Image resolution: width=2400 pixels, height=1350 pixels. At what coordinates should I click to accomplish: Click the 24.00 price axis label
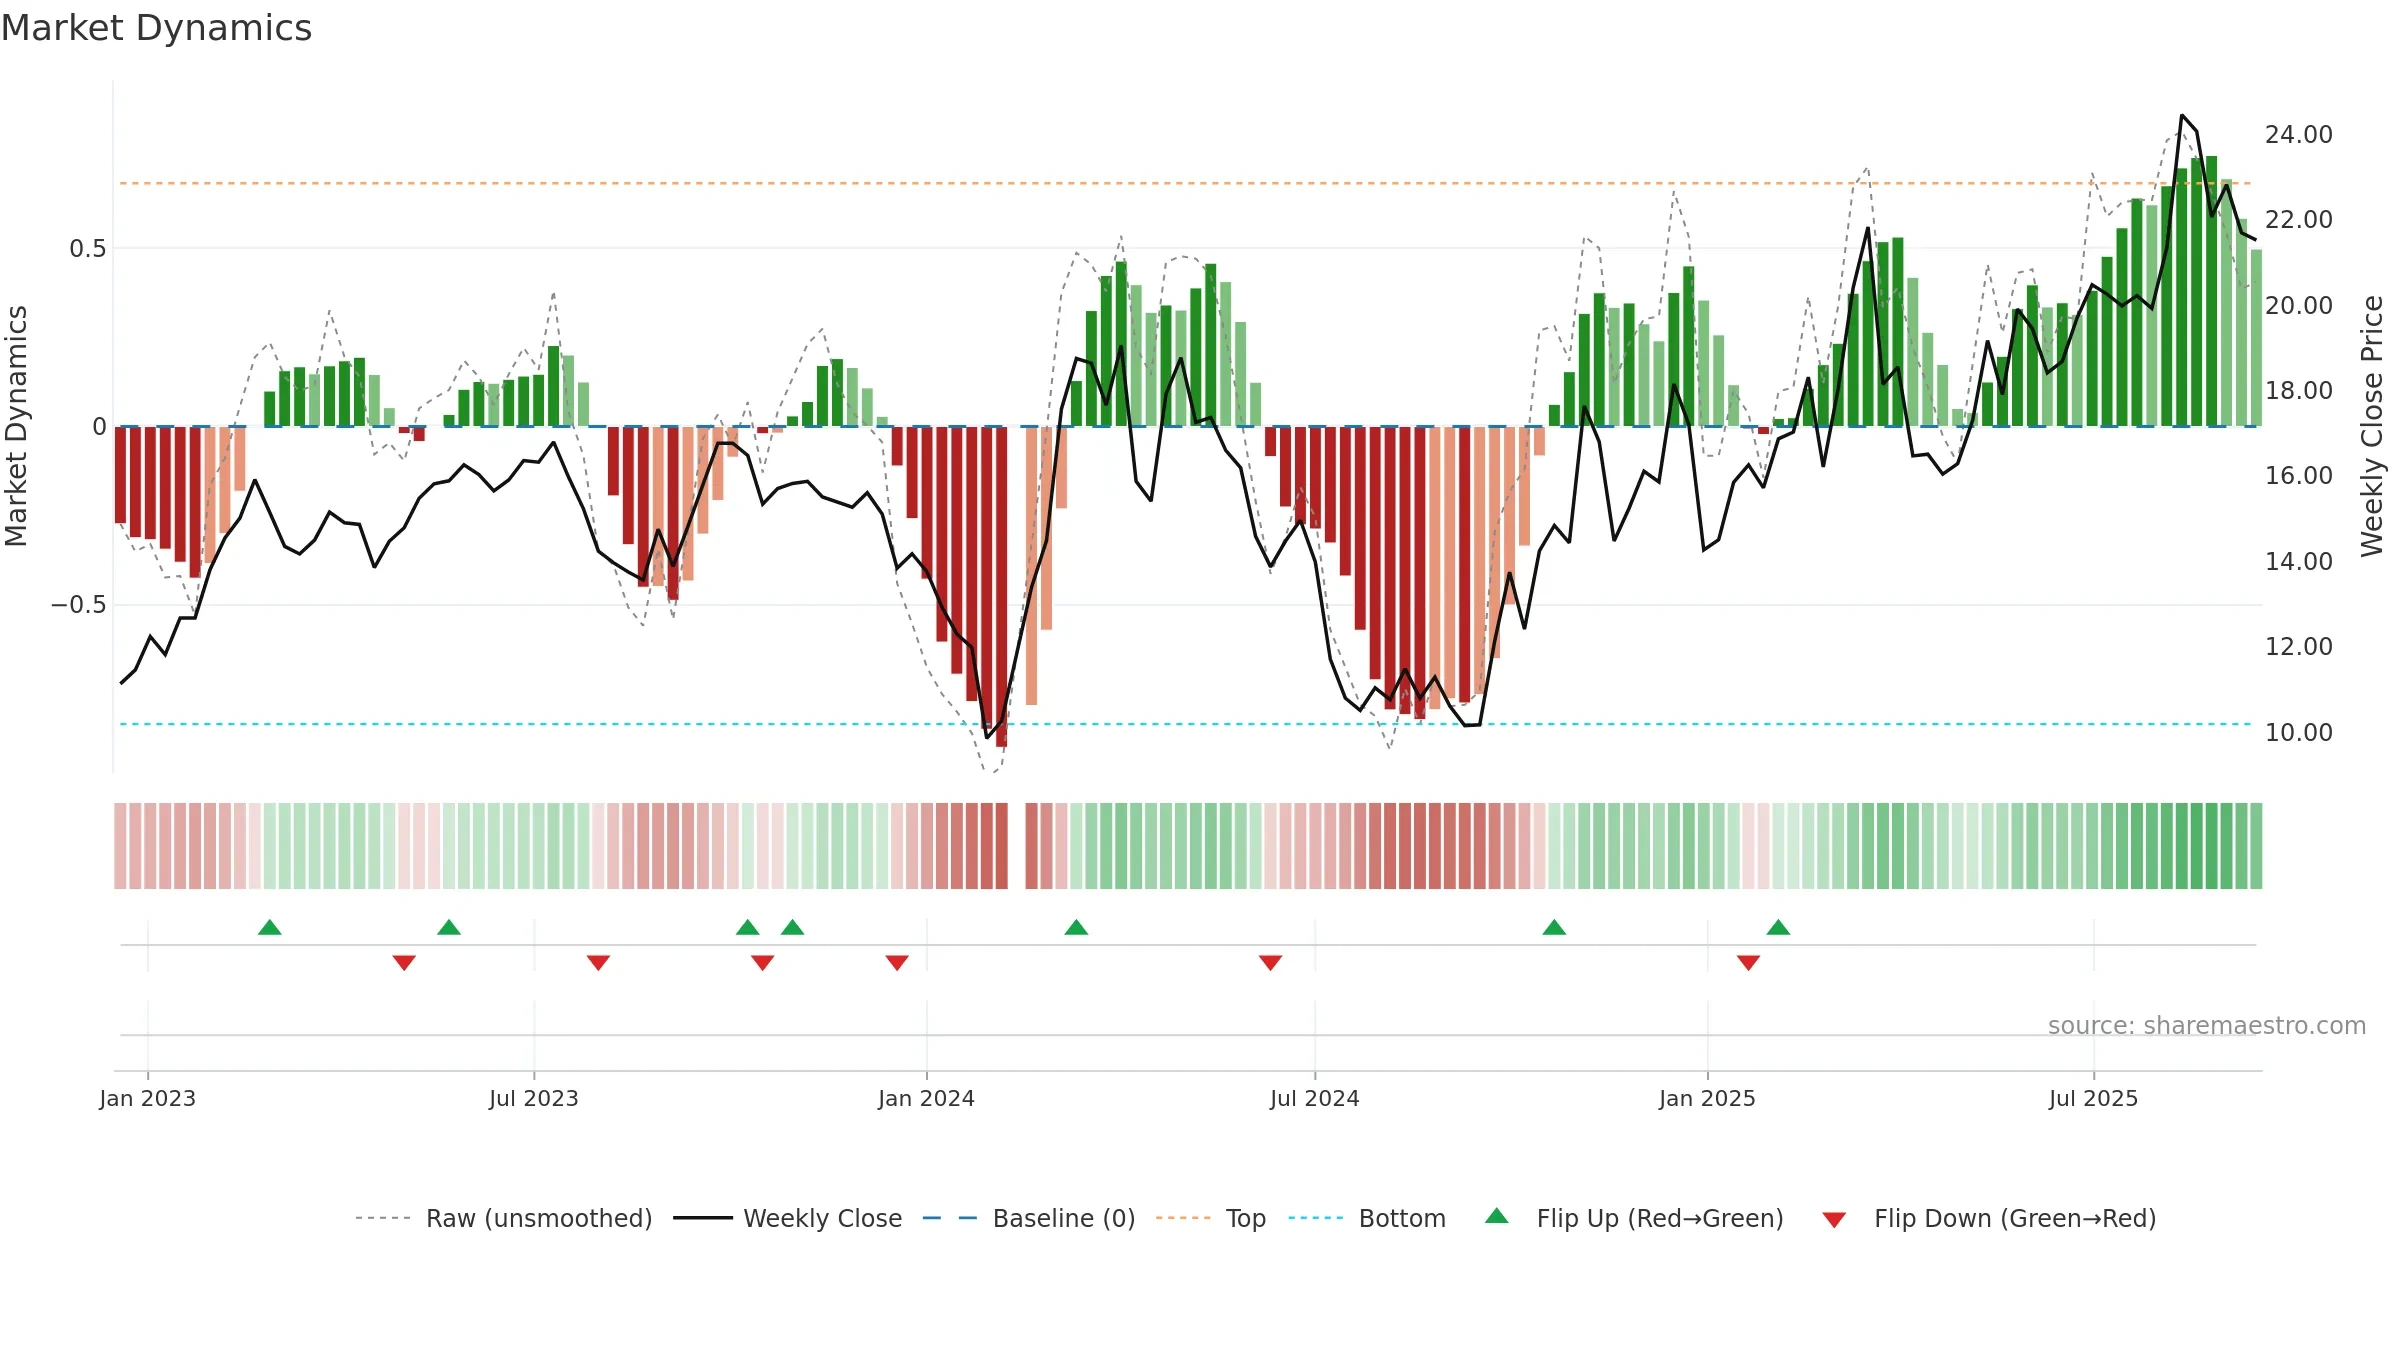coord(2299,135)
